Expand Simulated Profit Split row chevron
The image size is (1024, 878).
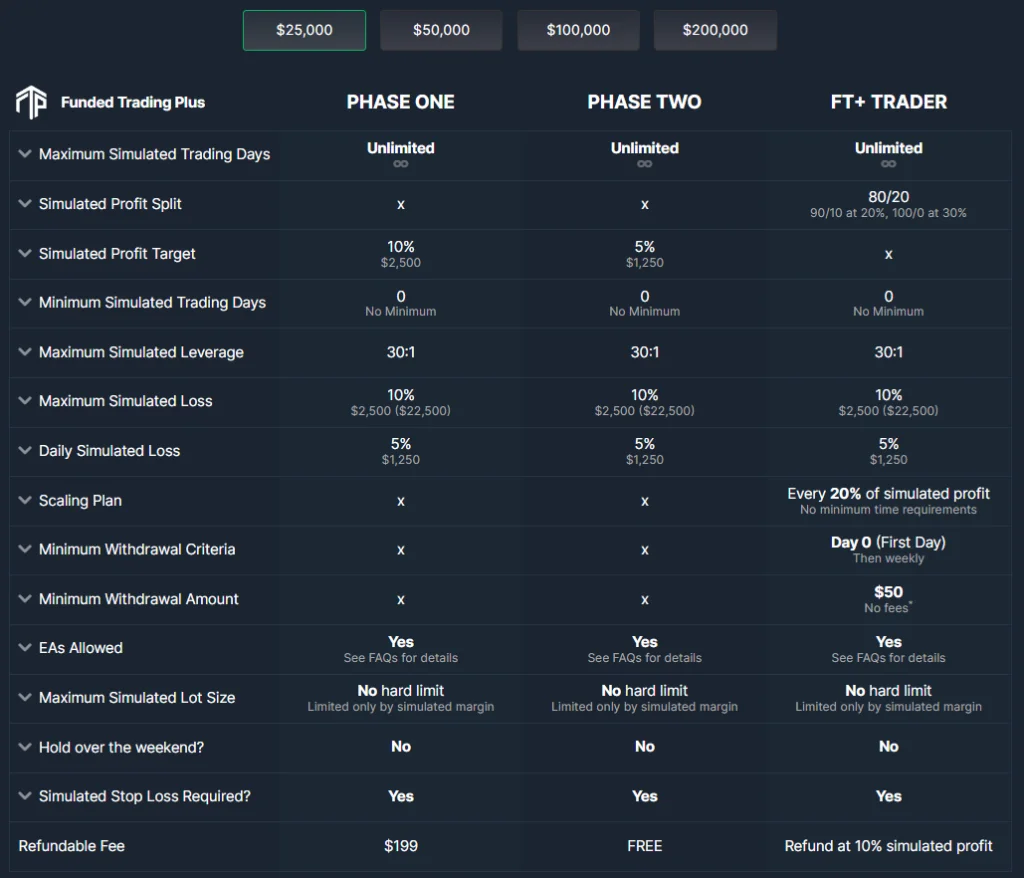click(x=25, y=203)
